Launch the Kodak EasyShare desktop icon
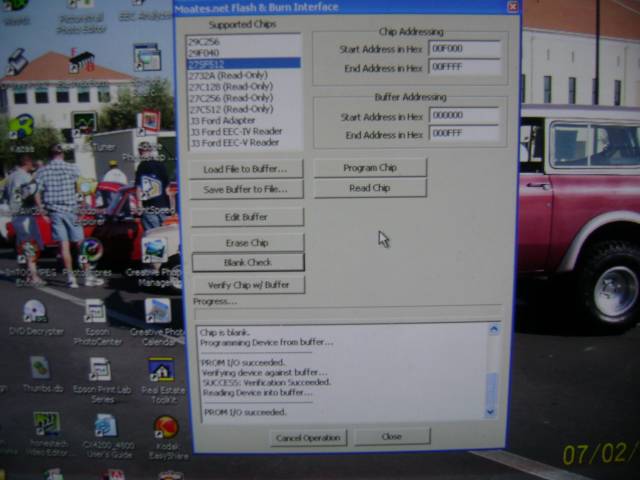The width and height of the screenshot is (640, 480). pos(168,438)
